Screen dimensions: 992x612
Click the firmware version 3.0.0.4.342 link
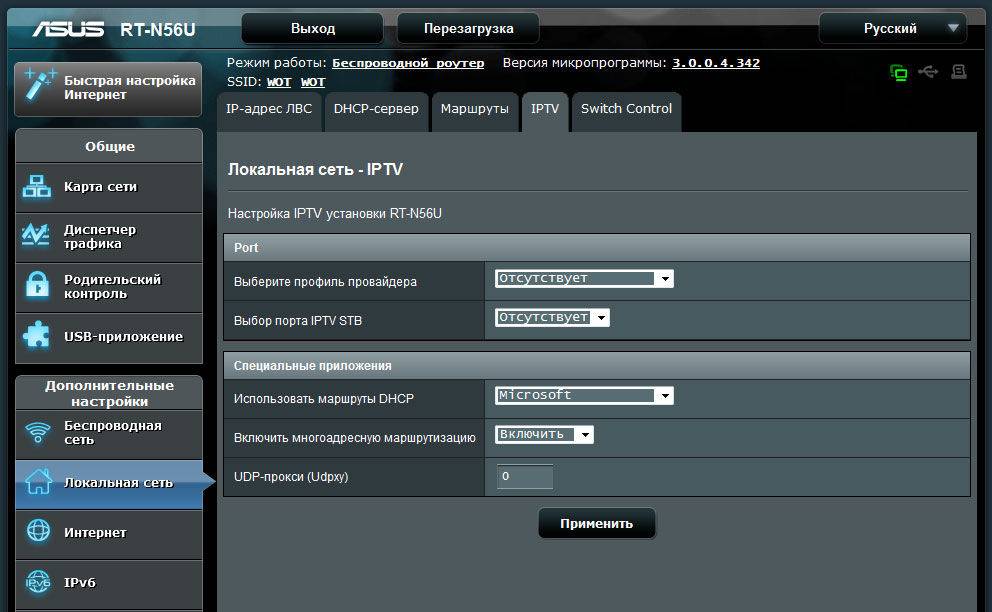click(x=715, y=63)
